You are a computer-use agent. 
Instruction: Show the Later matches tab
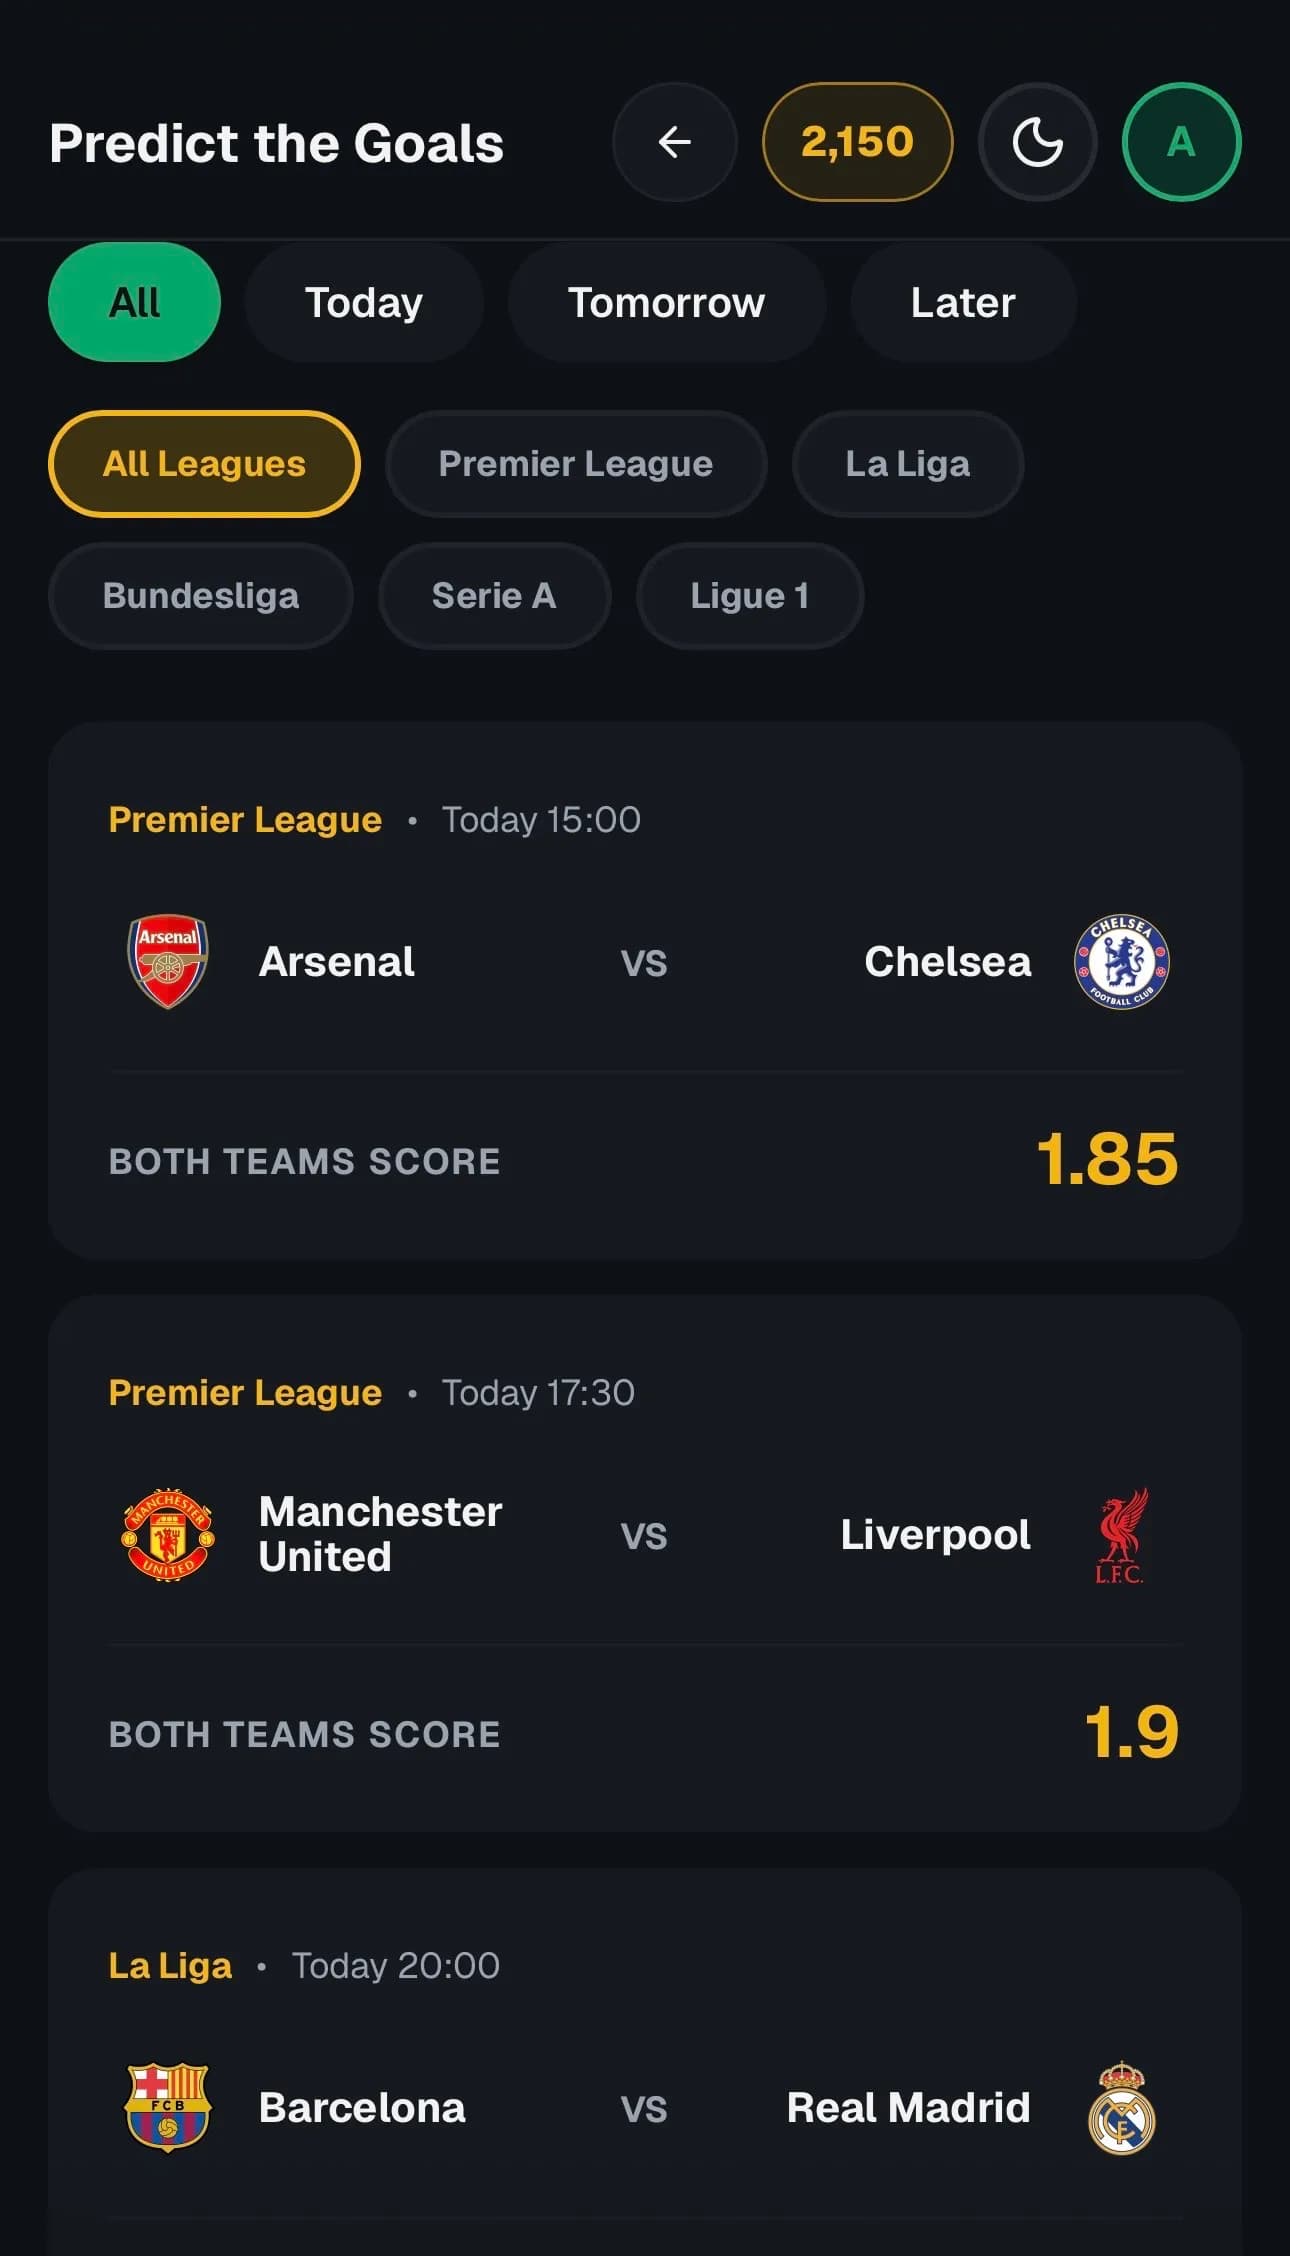click(x=963, y=302)
